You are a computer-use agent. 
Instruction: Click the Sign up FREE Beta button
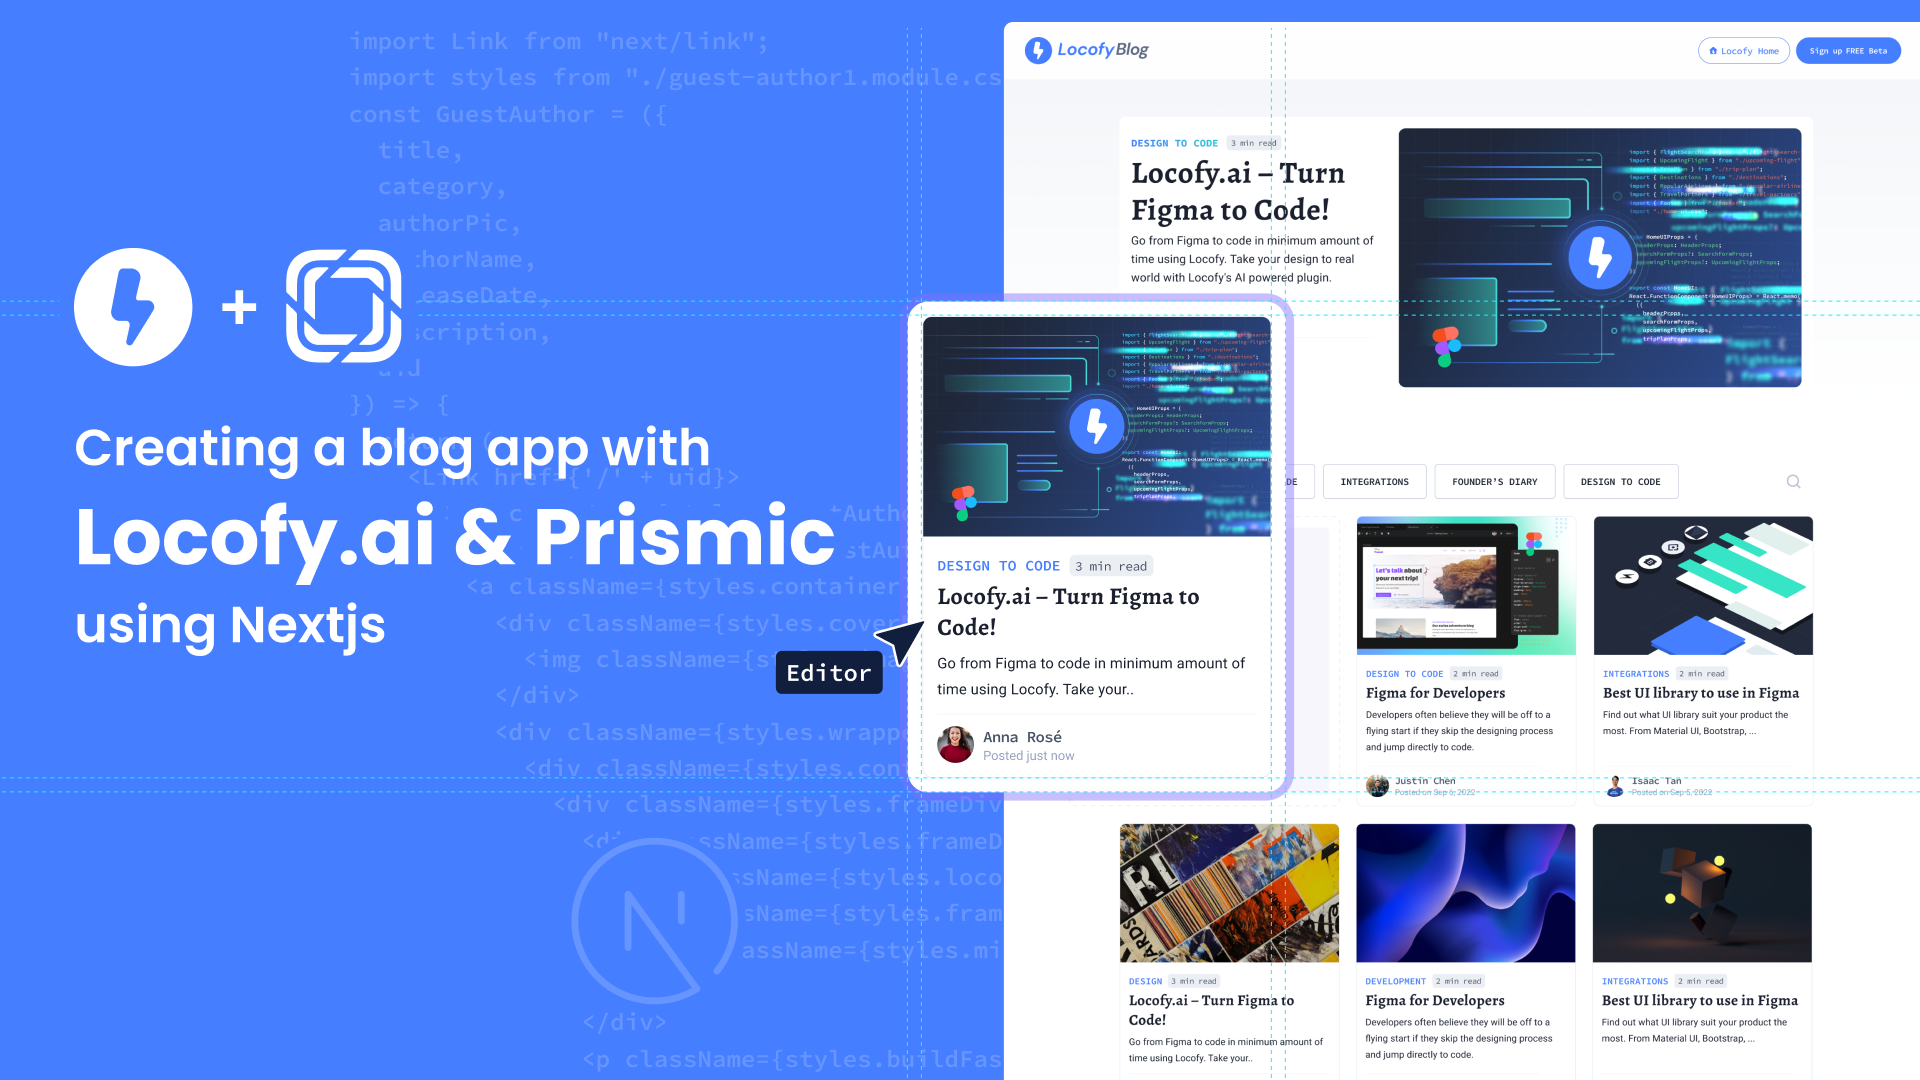pyautogui.click(x=1847, y=50)
